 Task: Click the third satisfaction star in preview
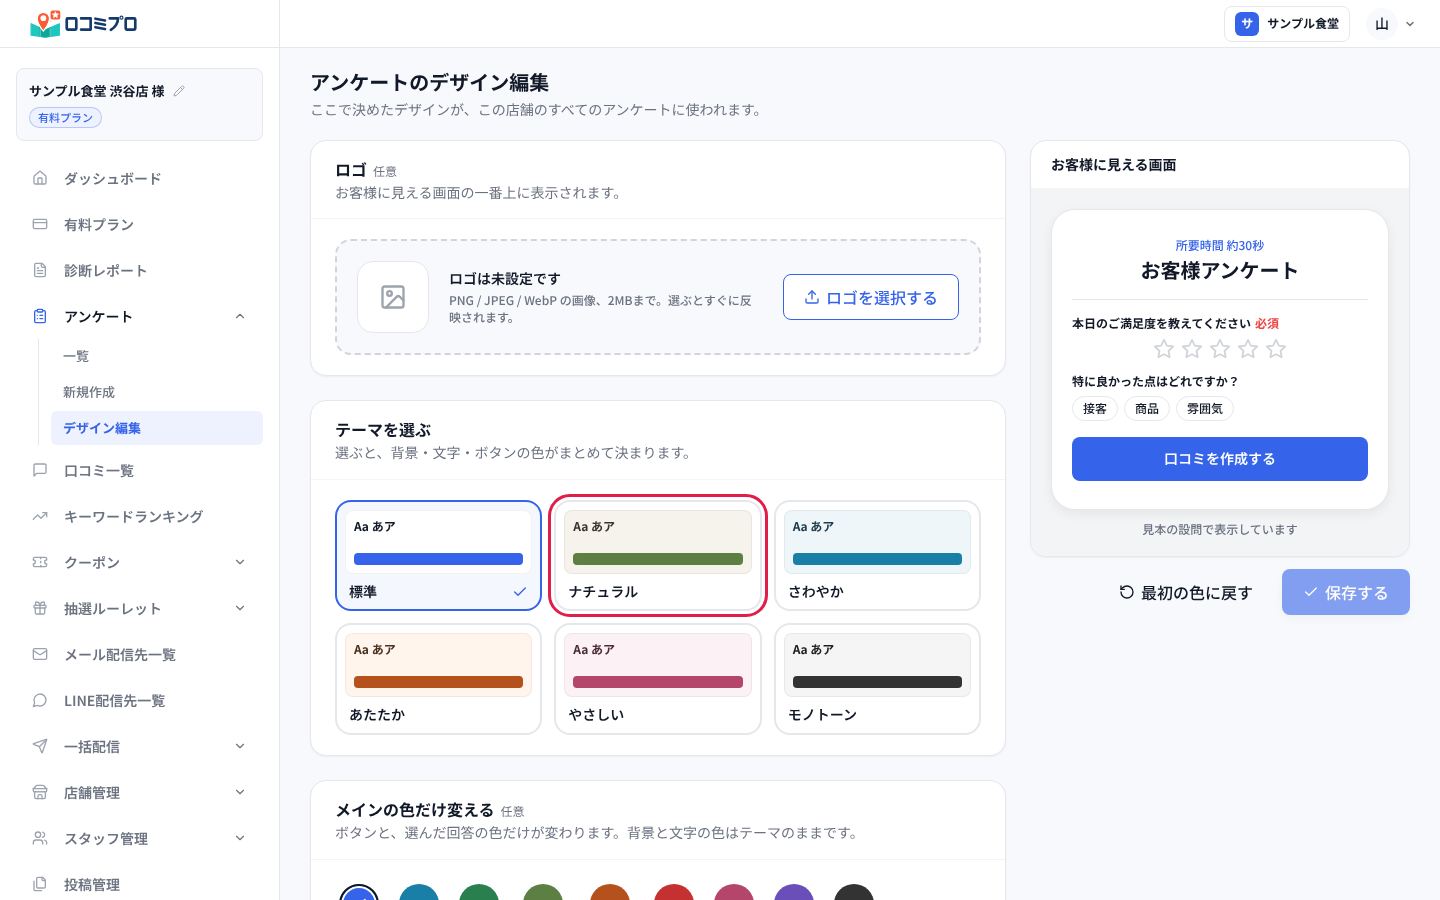(x=1220, y=349)
